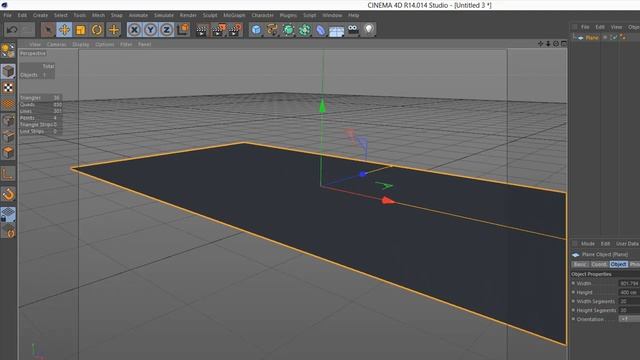
Task: Open the Camera objects palette
Action: point(353,29)
